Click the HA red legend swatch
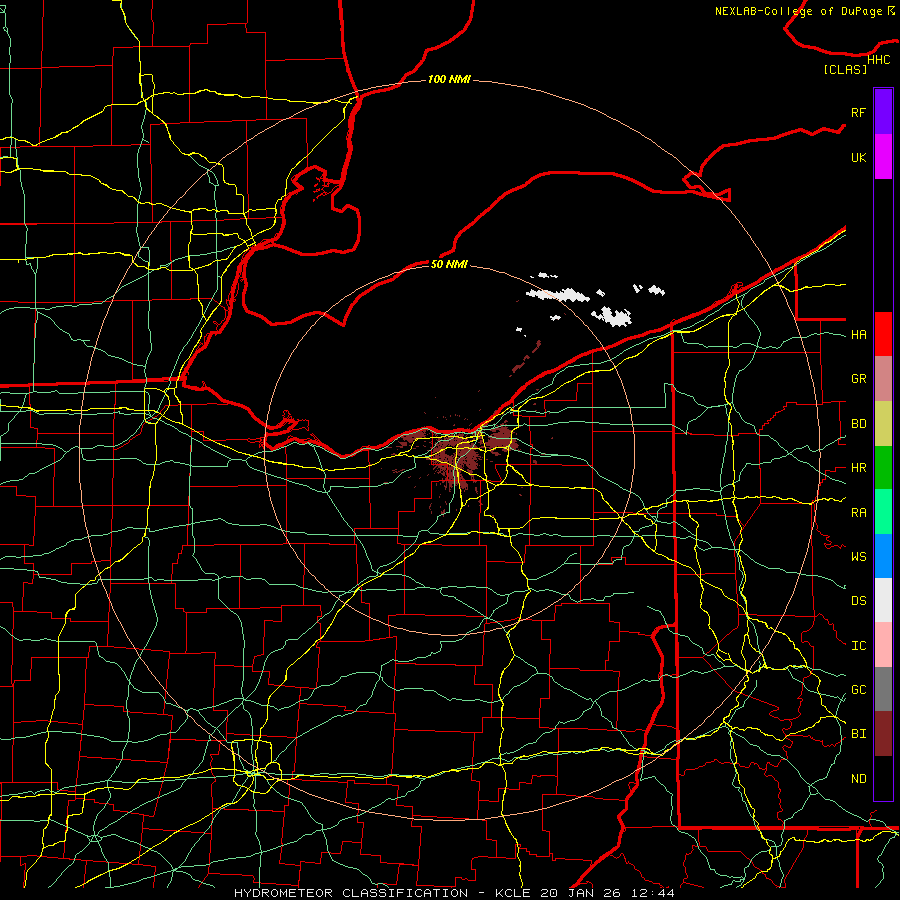Viewport: 900px width, 900px height. (883, 334)
